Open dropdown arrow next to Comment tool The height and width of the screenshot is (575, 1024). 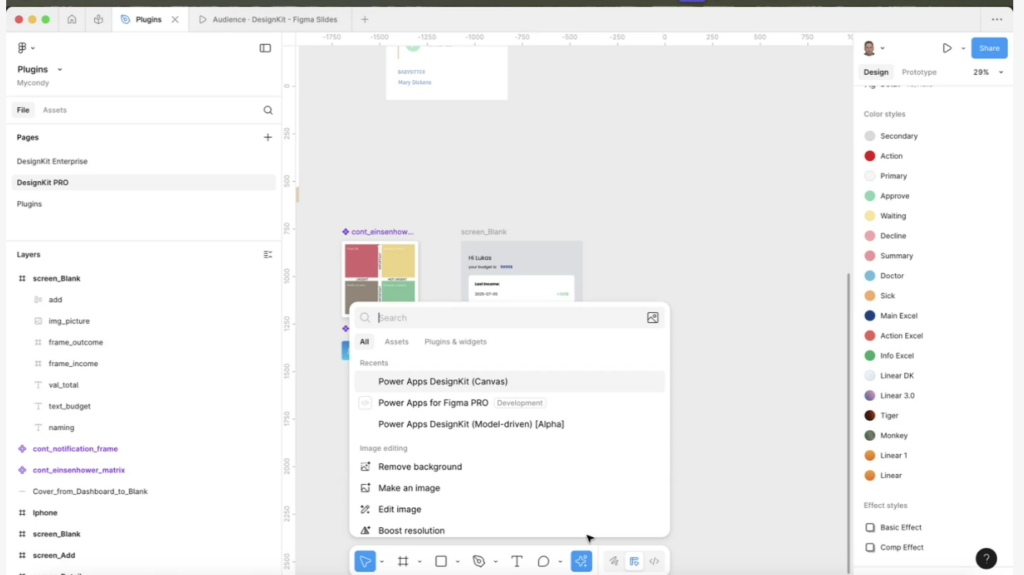[x=560, y=562]
